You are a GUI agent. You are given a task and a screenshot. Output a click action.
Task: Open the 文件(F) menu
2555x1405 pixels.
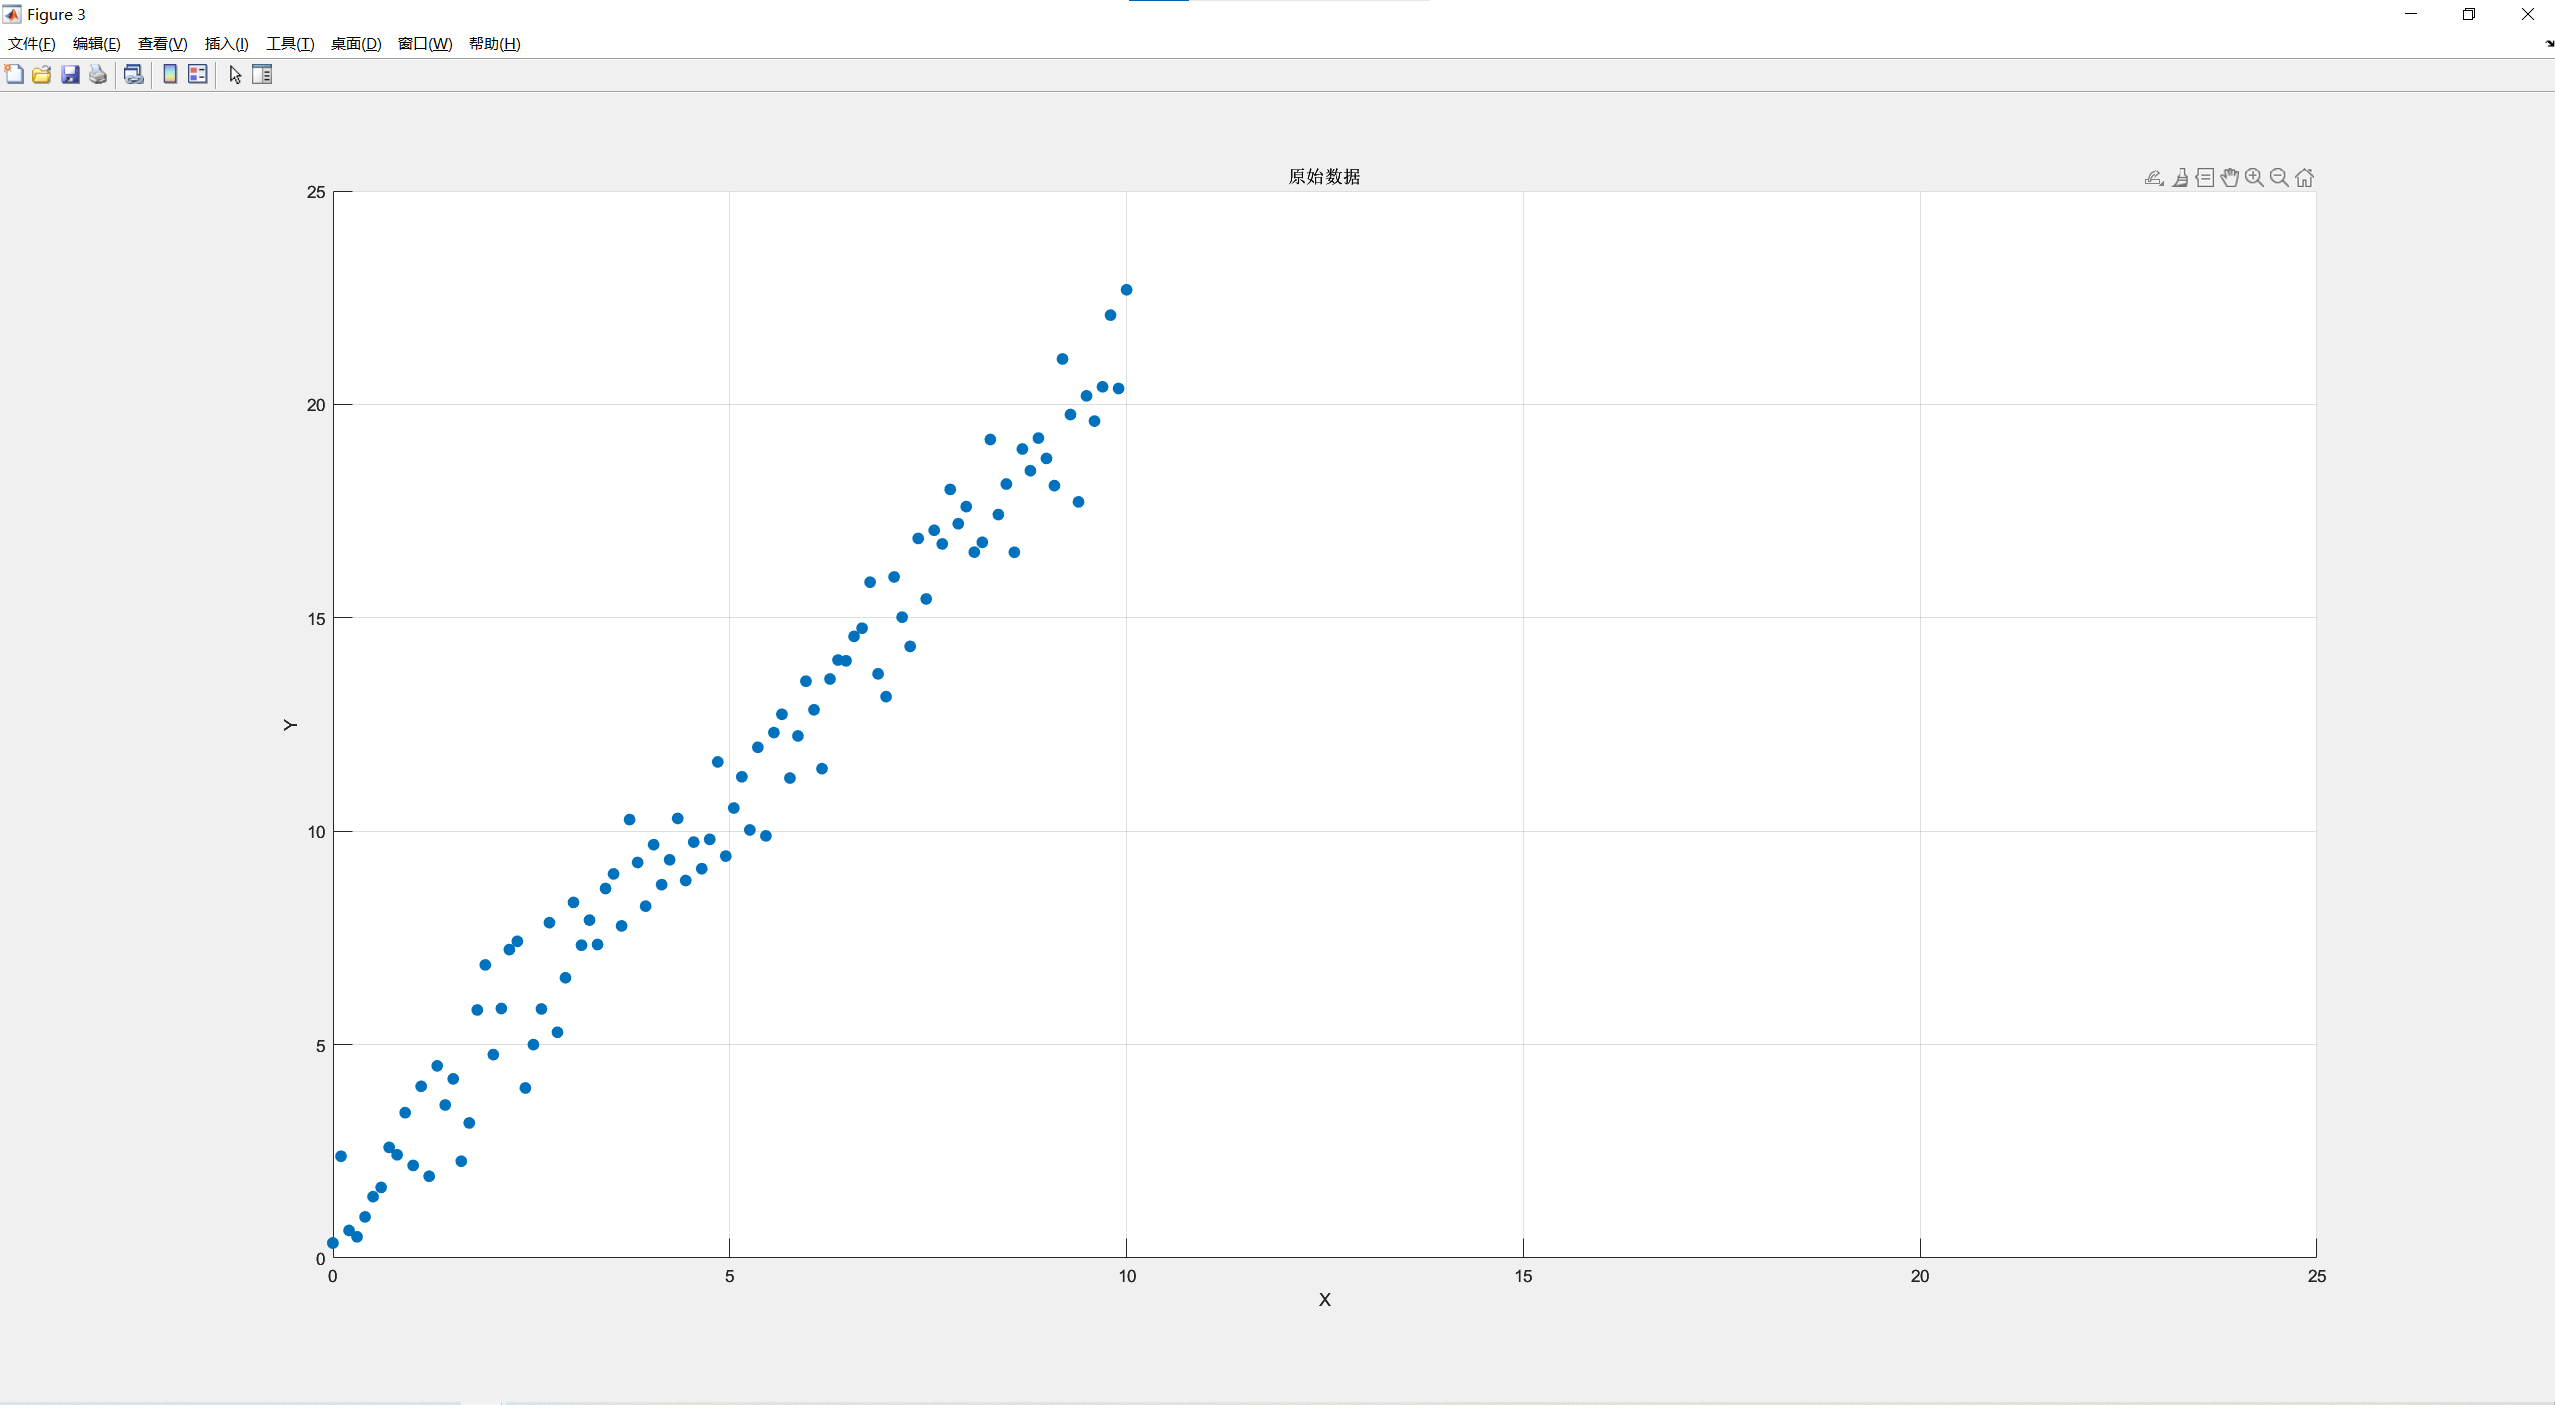point(31,44)
